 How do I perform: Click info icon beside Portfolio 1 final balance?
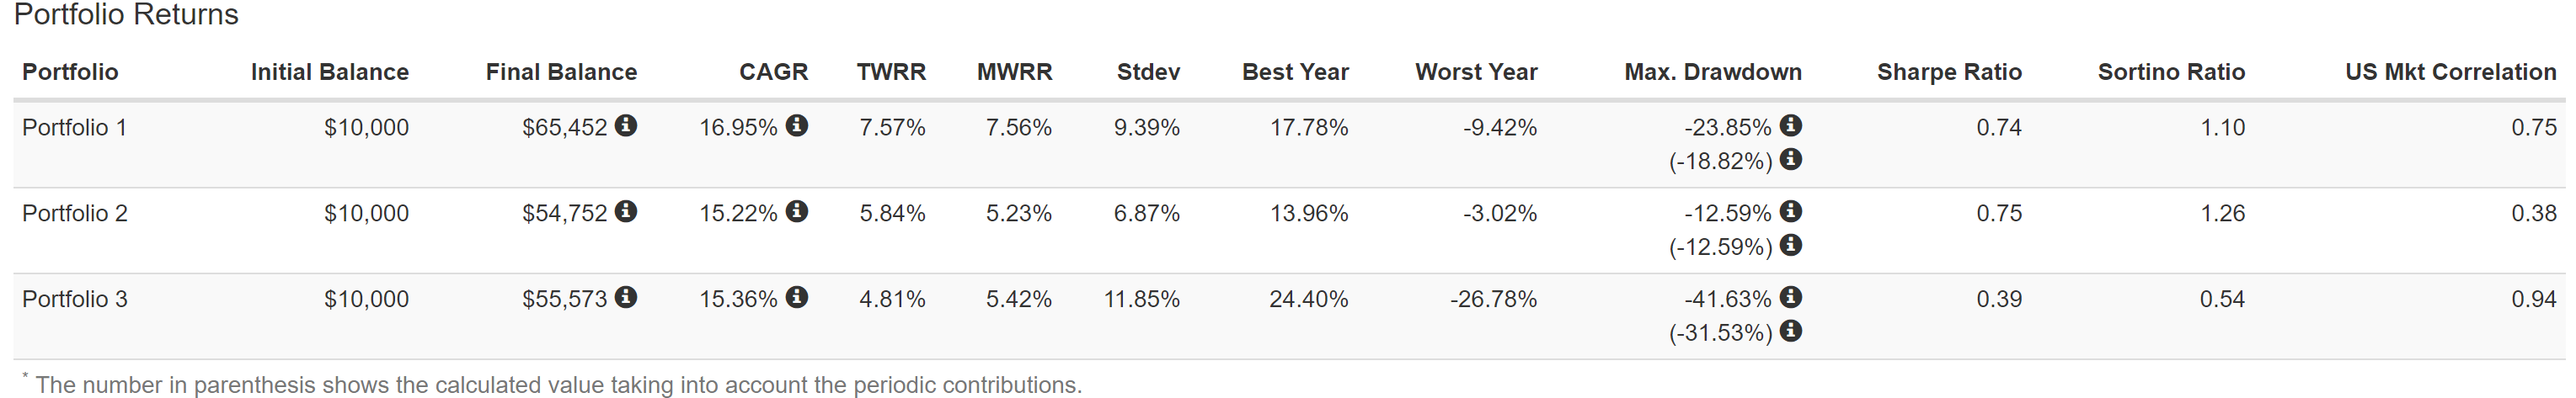click(626, 125)
